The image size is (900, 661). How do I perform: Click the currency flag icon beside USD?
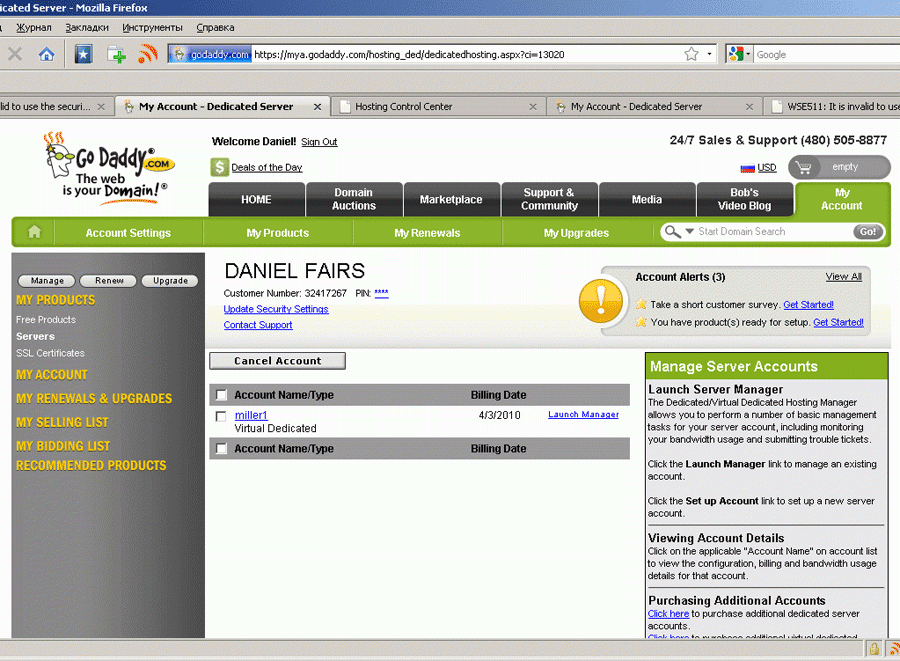click(747, 168)
